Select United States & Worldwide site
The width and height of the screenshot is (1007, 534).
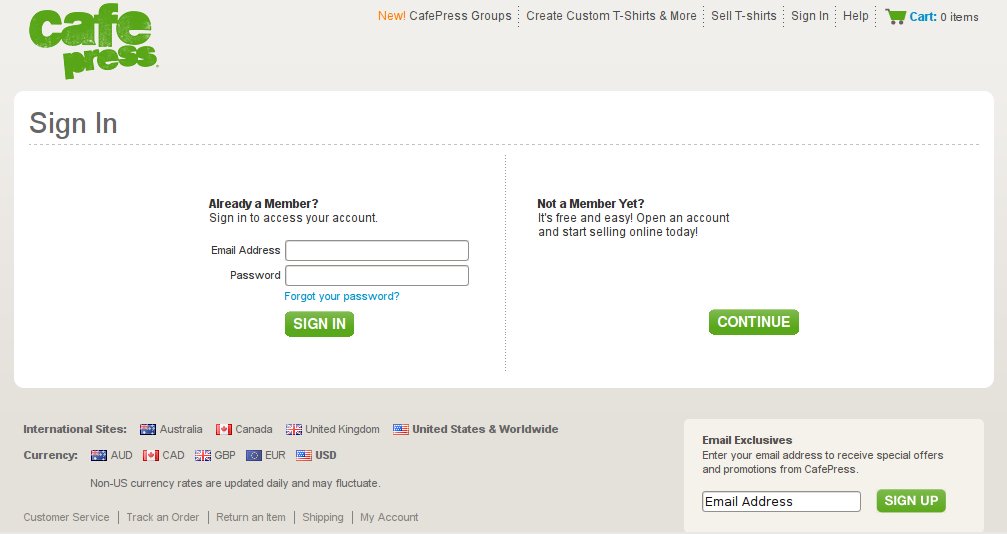pyautogui.click(x=485, y=429)
